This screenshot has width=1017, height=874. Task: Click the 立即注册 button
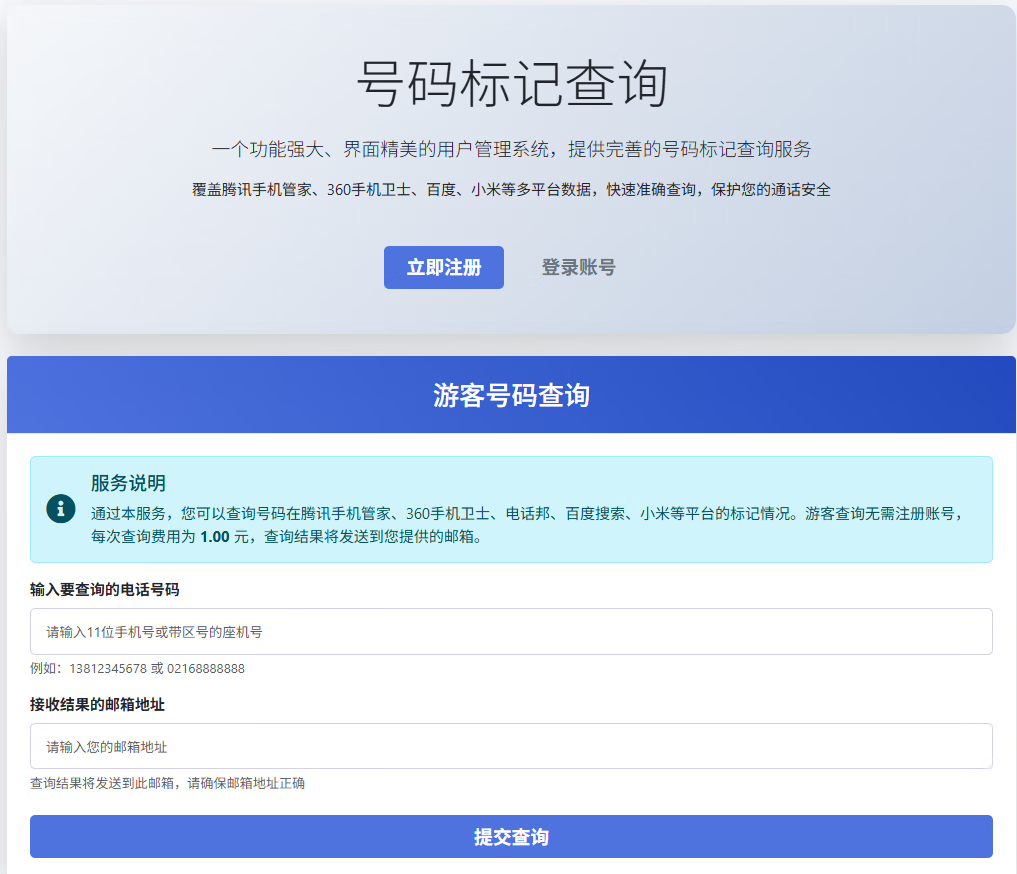(443, 268)
